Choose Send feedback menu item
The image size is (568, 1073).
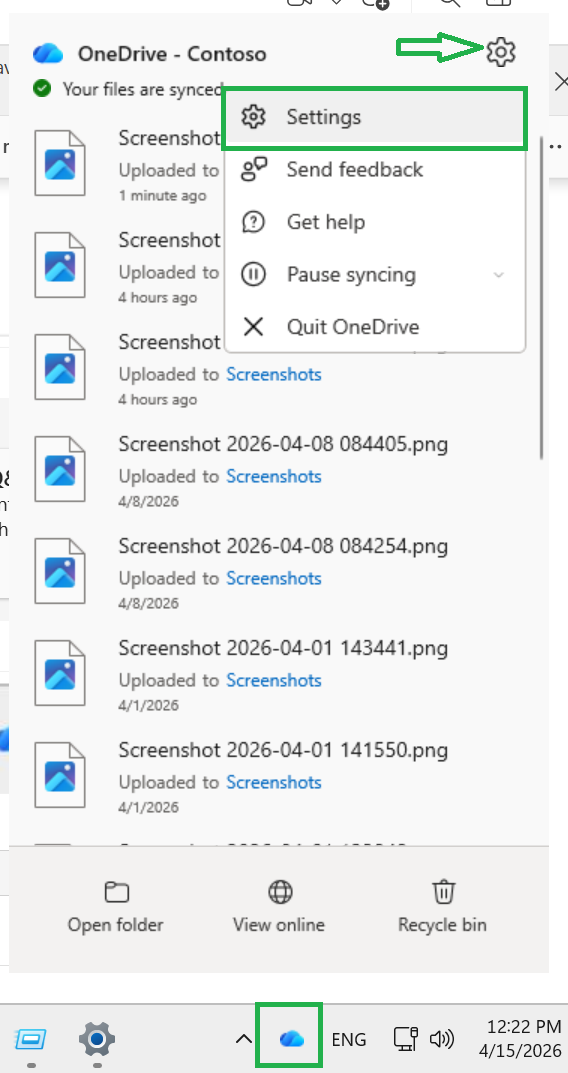click(x=375, y=170)
